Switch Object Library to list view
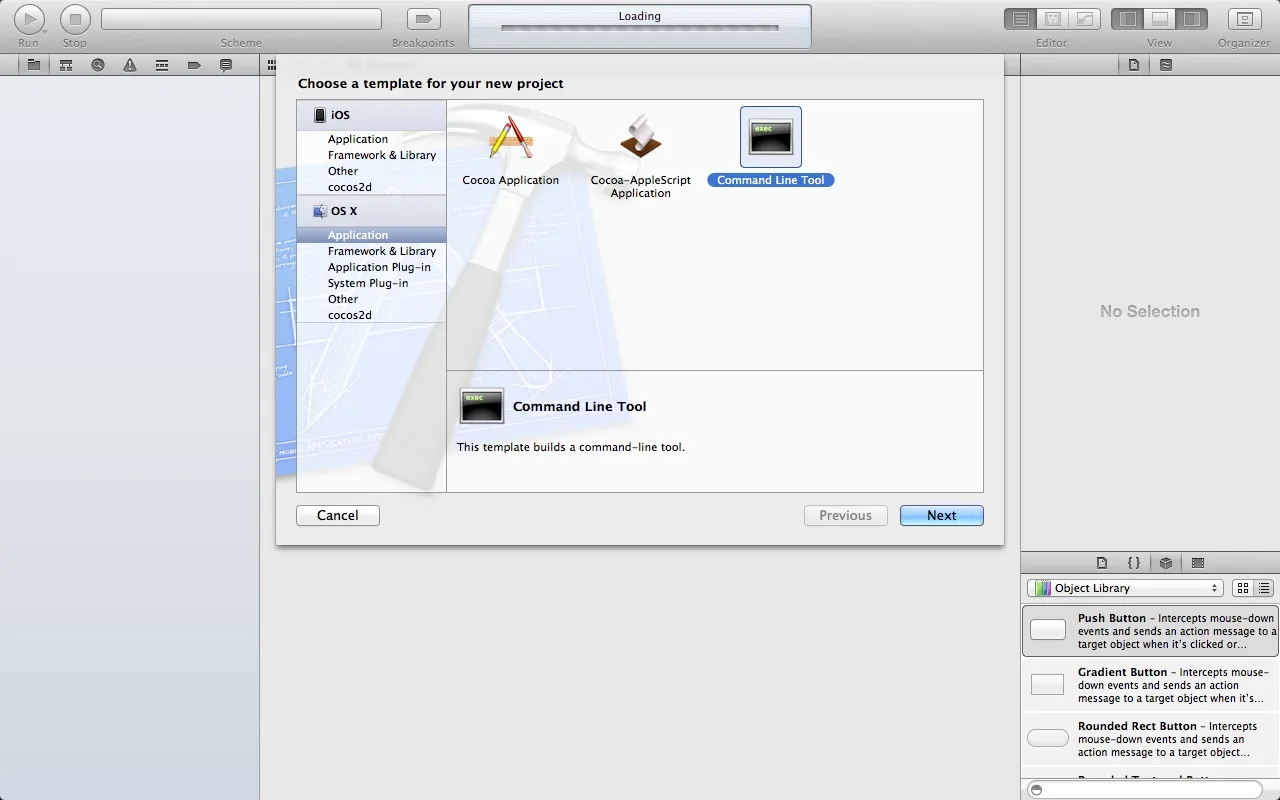This screenshot has height=800, width=1280. click(1264, 588)
